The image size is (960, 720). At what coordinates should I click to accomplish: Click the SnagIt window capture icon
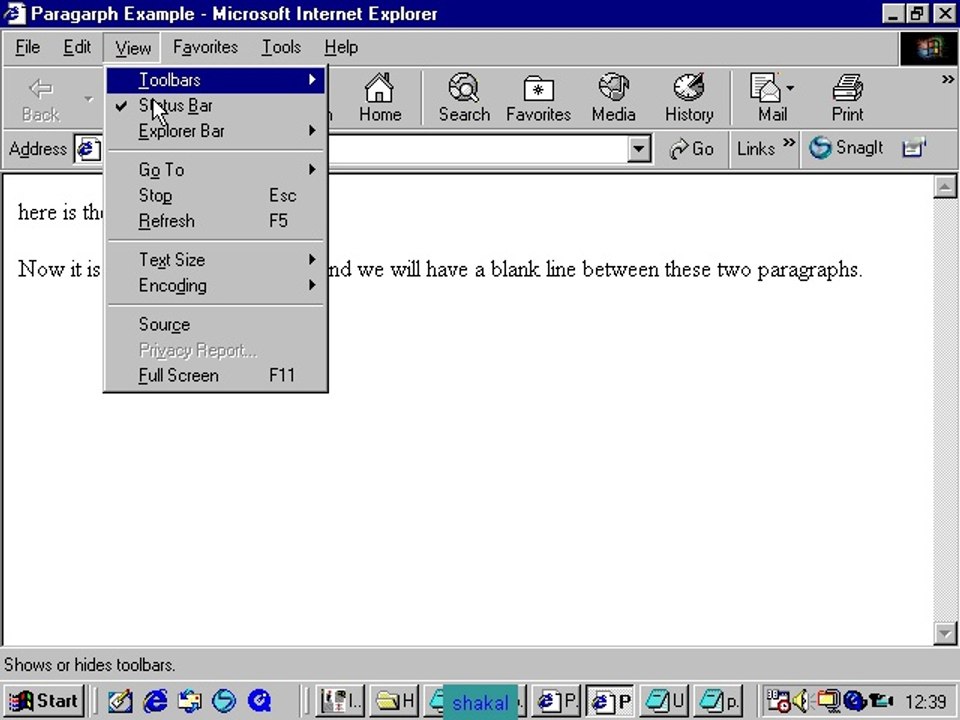(x=913, y=148)
